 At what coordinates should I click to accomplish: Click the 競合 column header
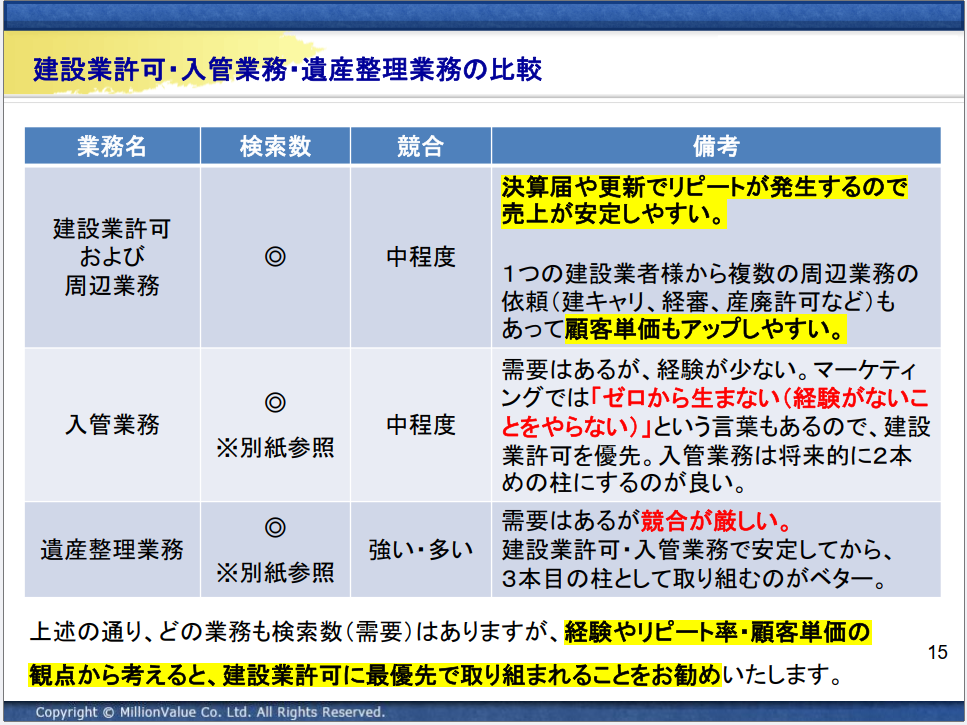coord(421,146)
